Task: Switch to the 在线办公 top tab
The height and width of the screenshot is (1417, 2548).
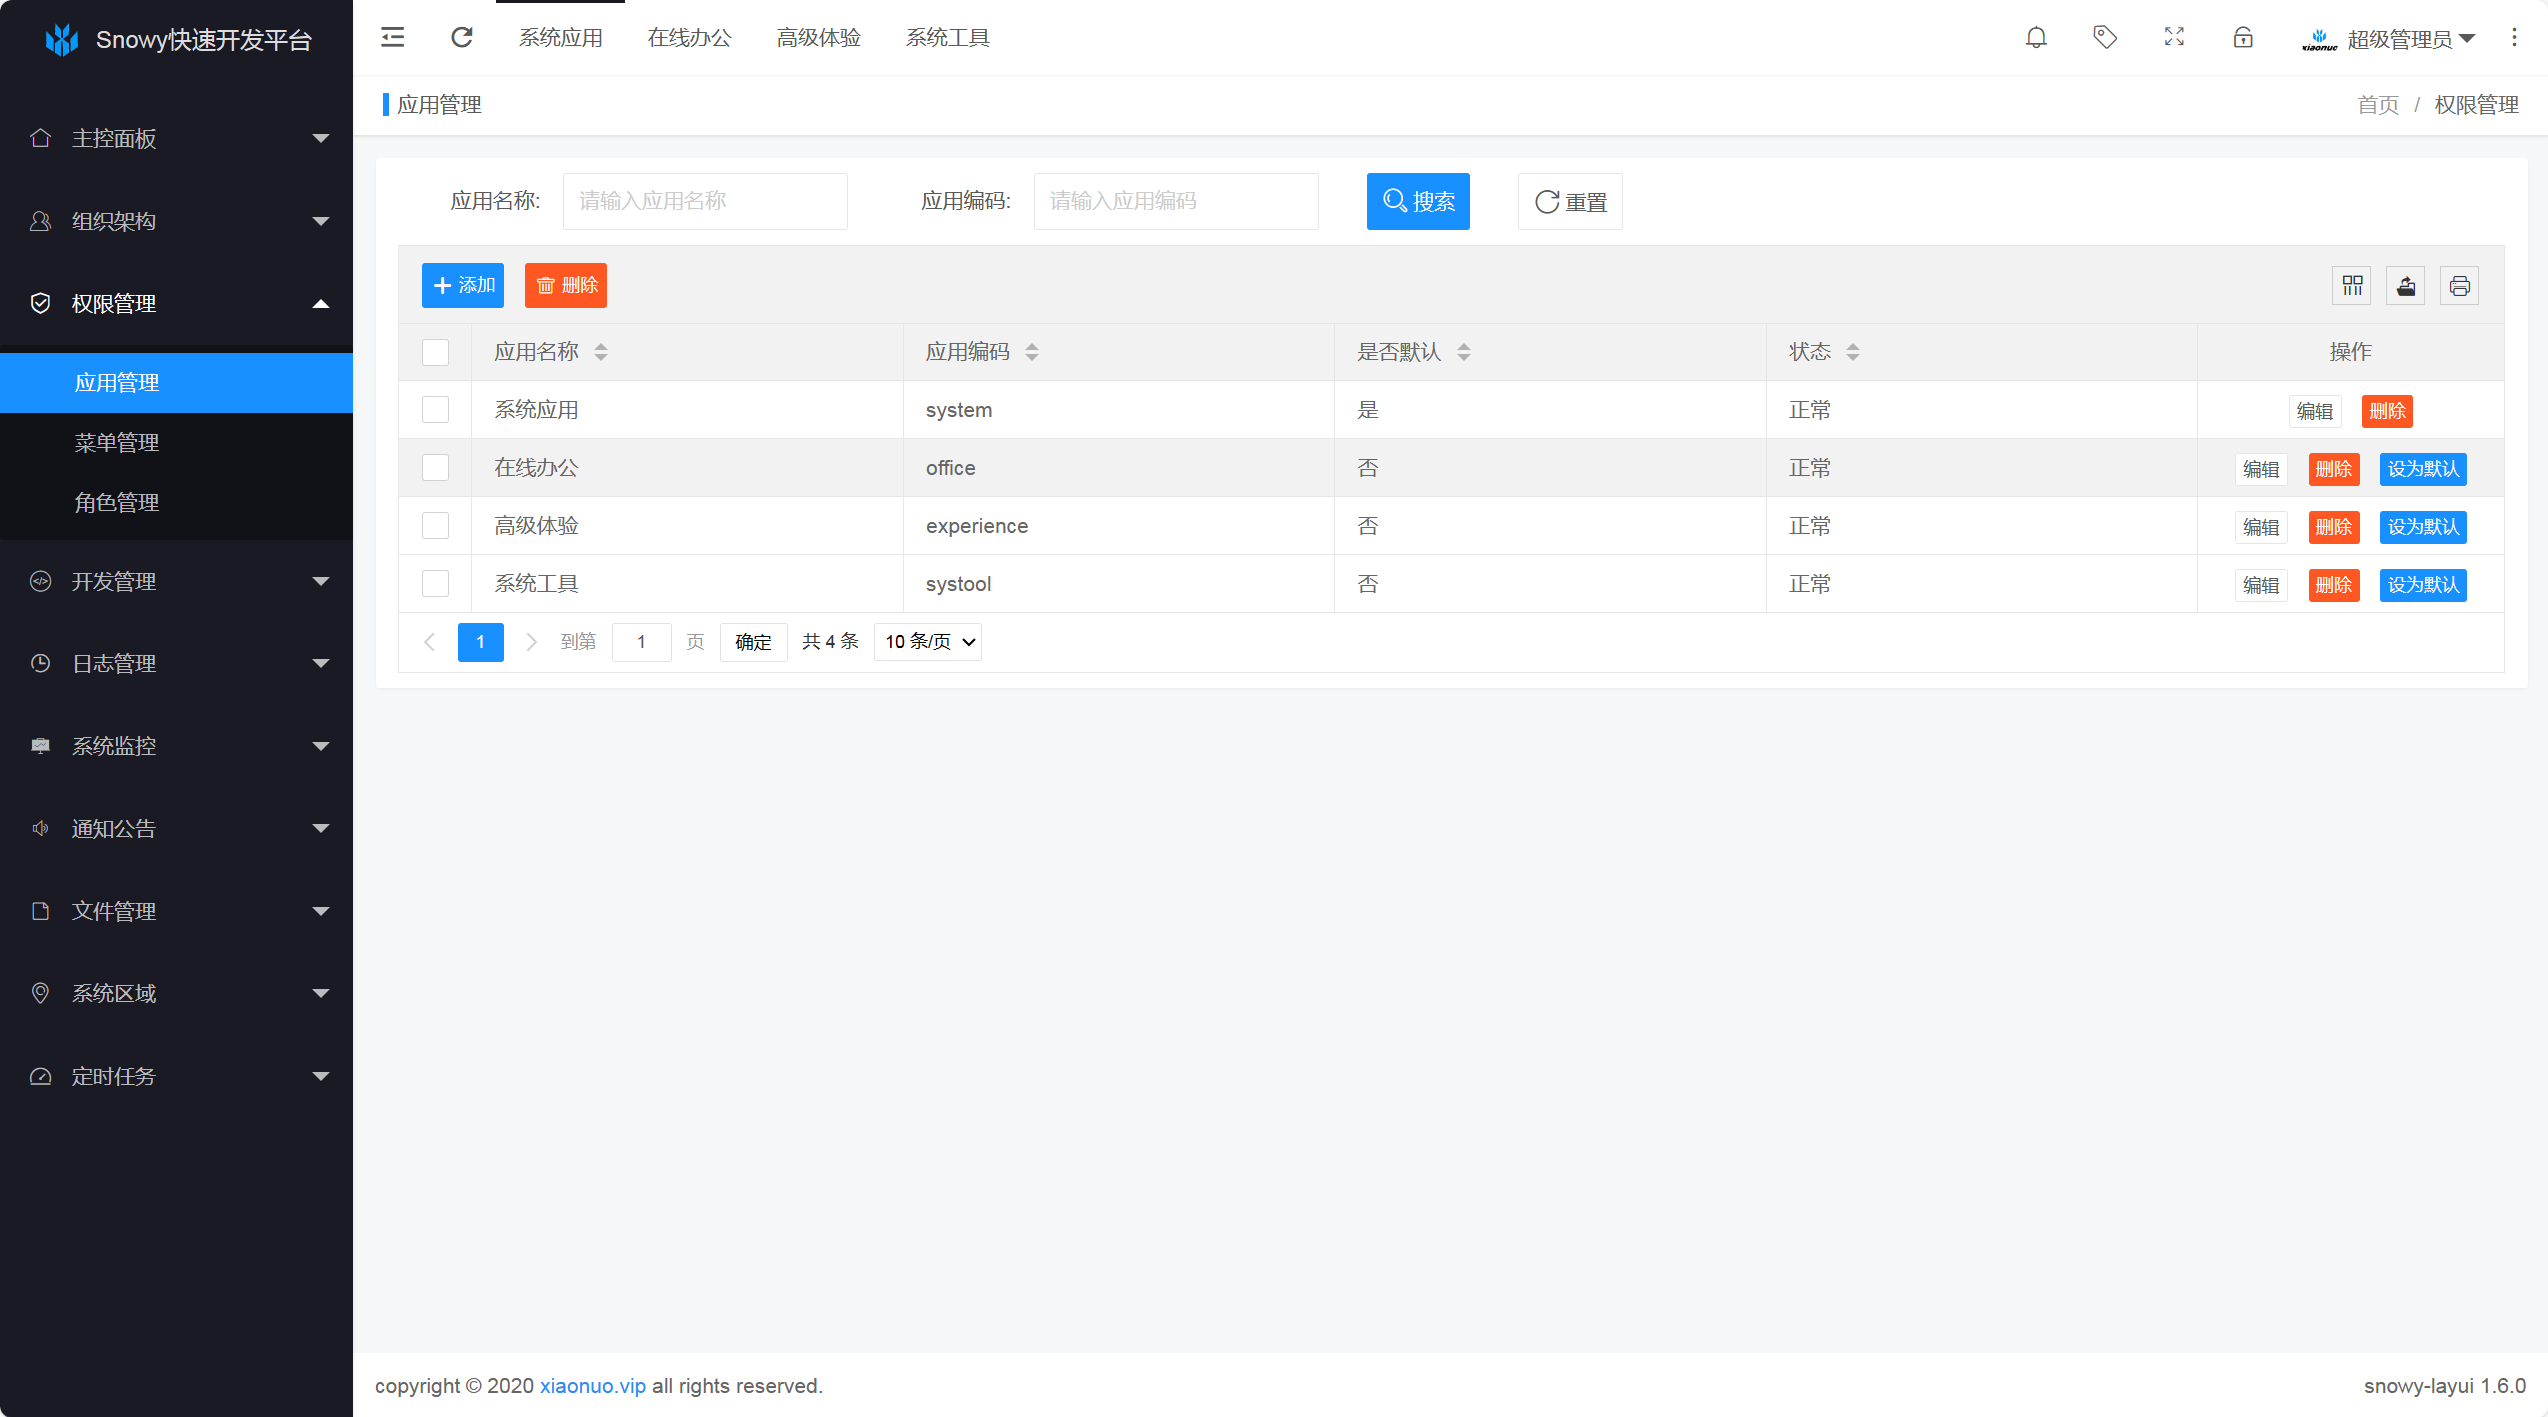Action: point(689,38)
